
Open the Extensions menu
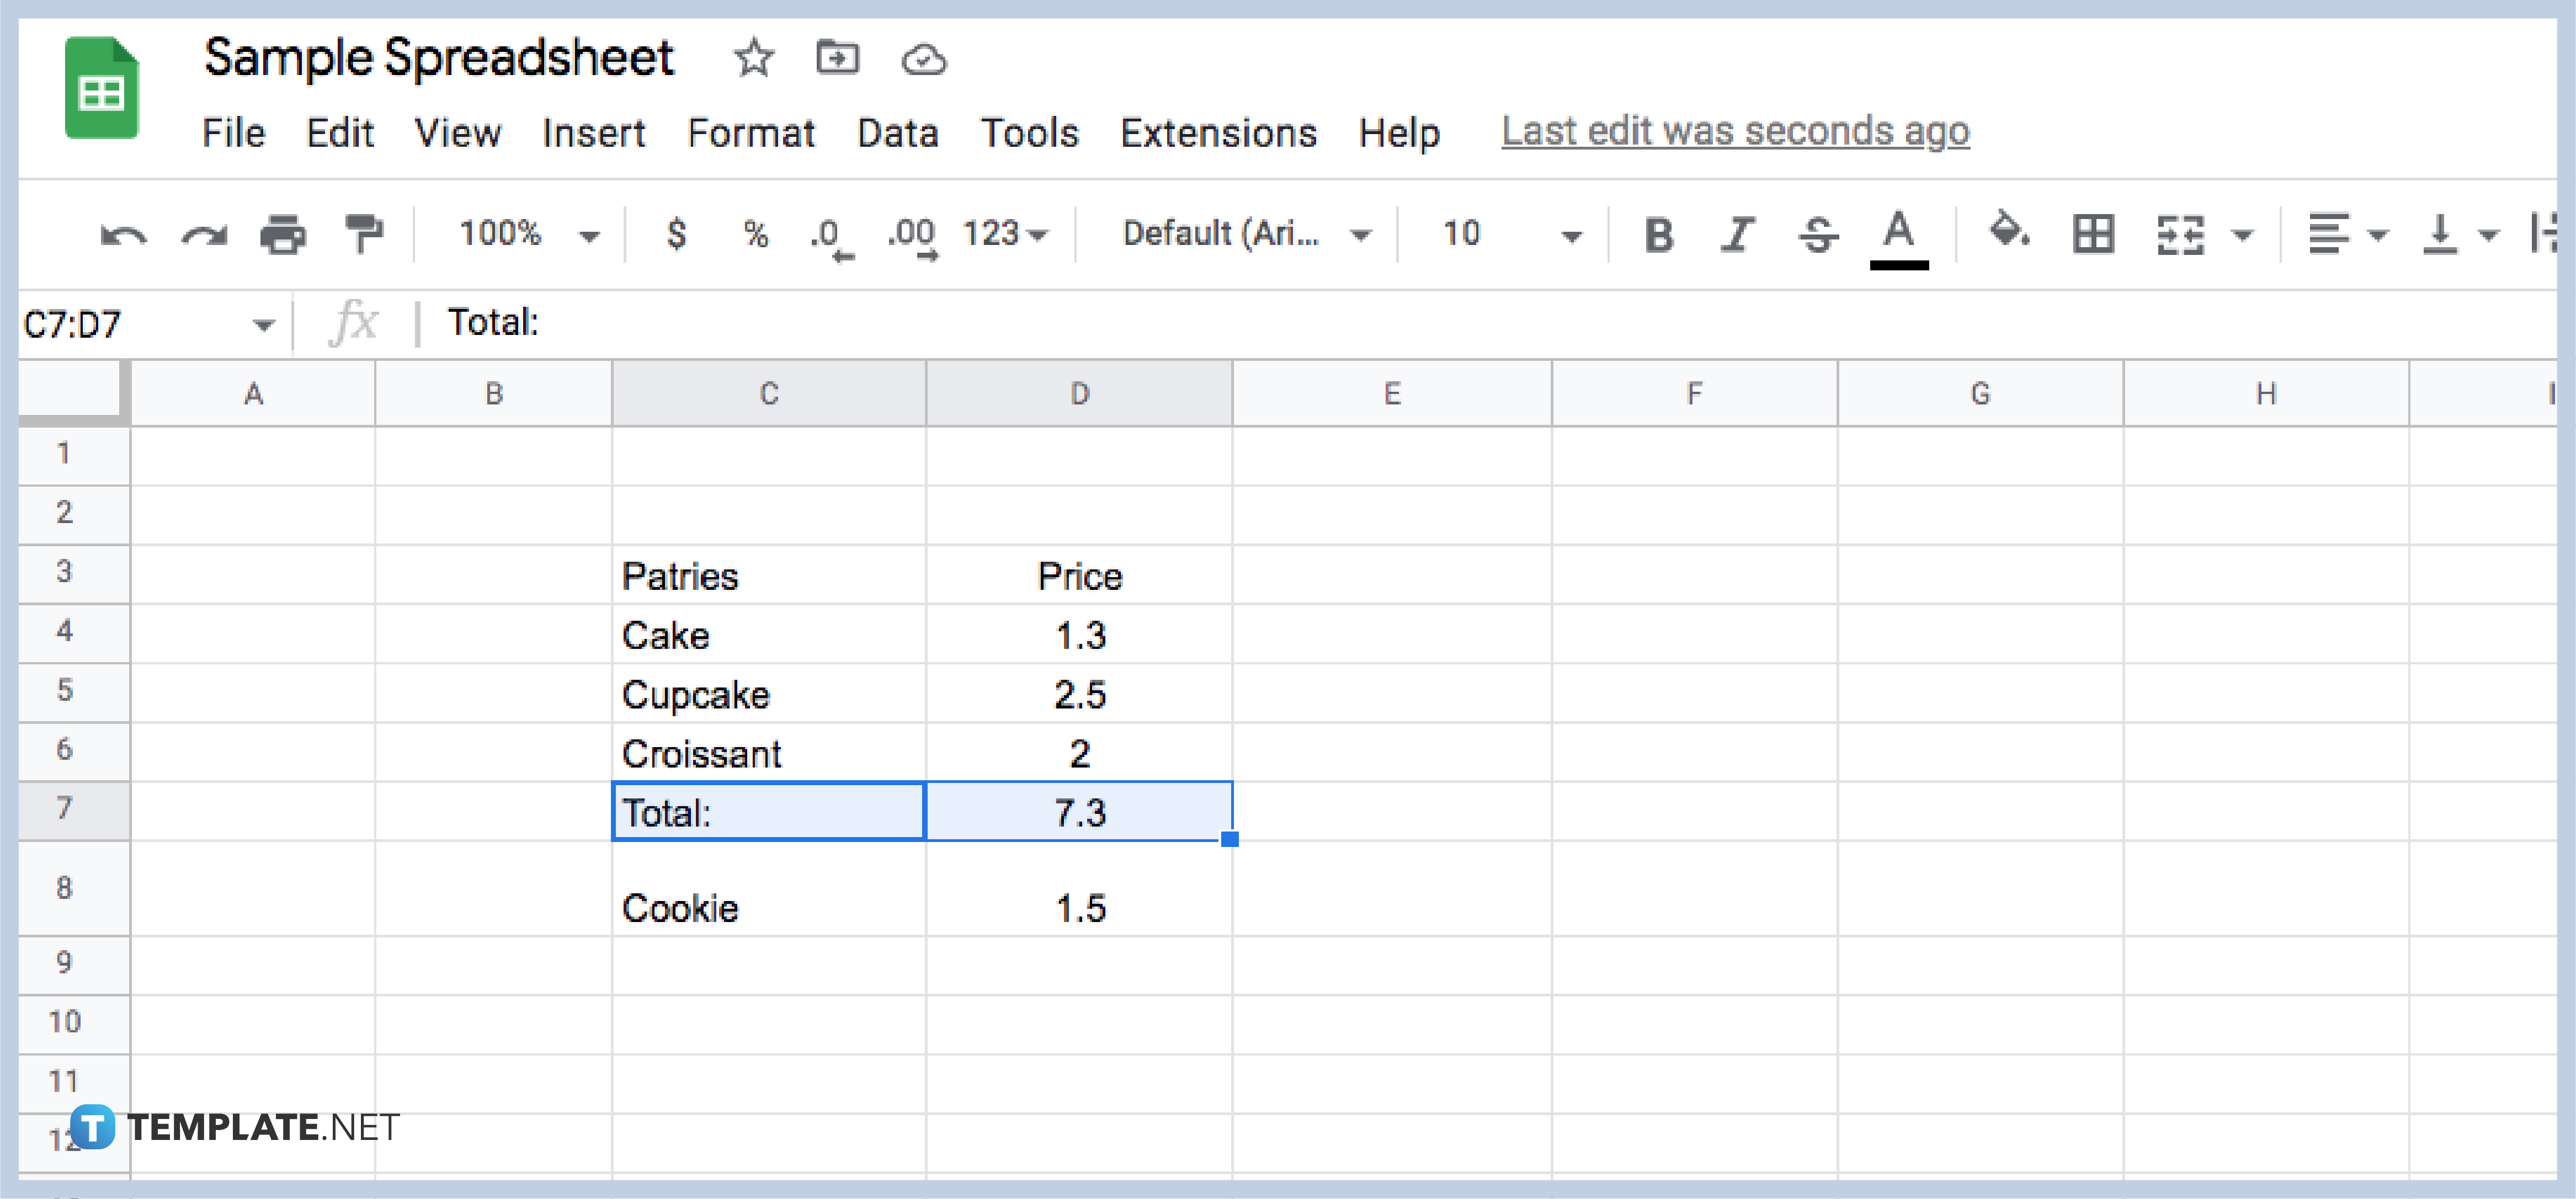(x=1219, y=132)
